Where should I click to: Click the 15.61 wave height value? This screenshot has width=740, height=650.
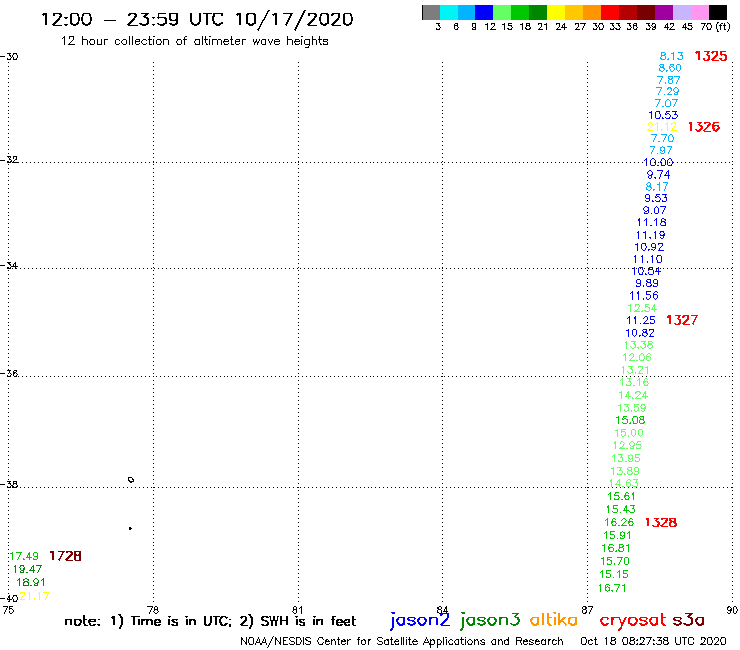click(x=622, y=497)
